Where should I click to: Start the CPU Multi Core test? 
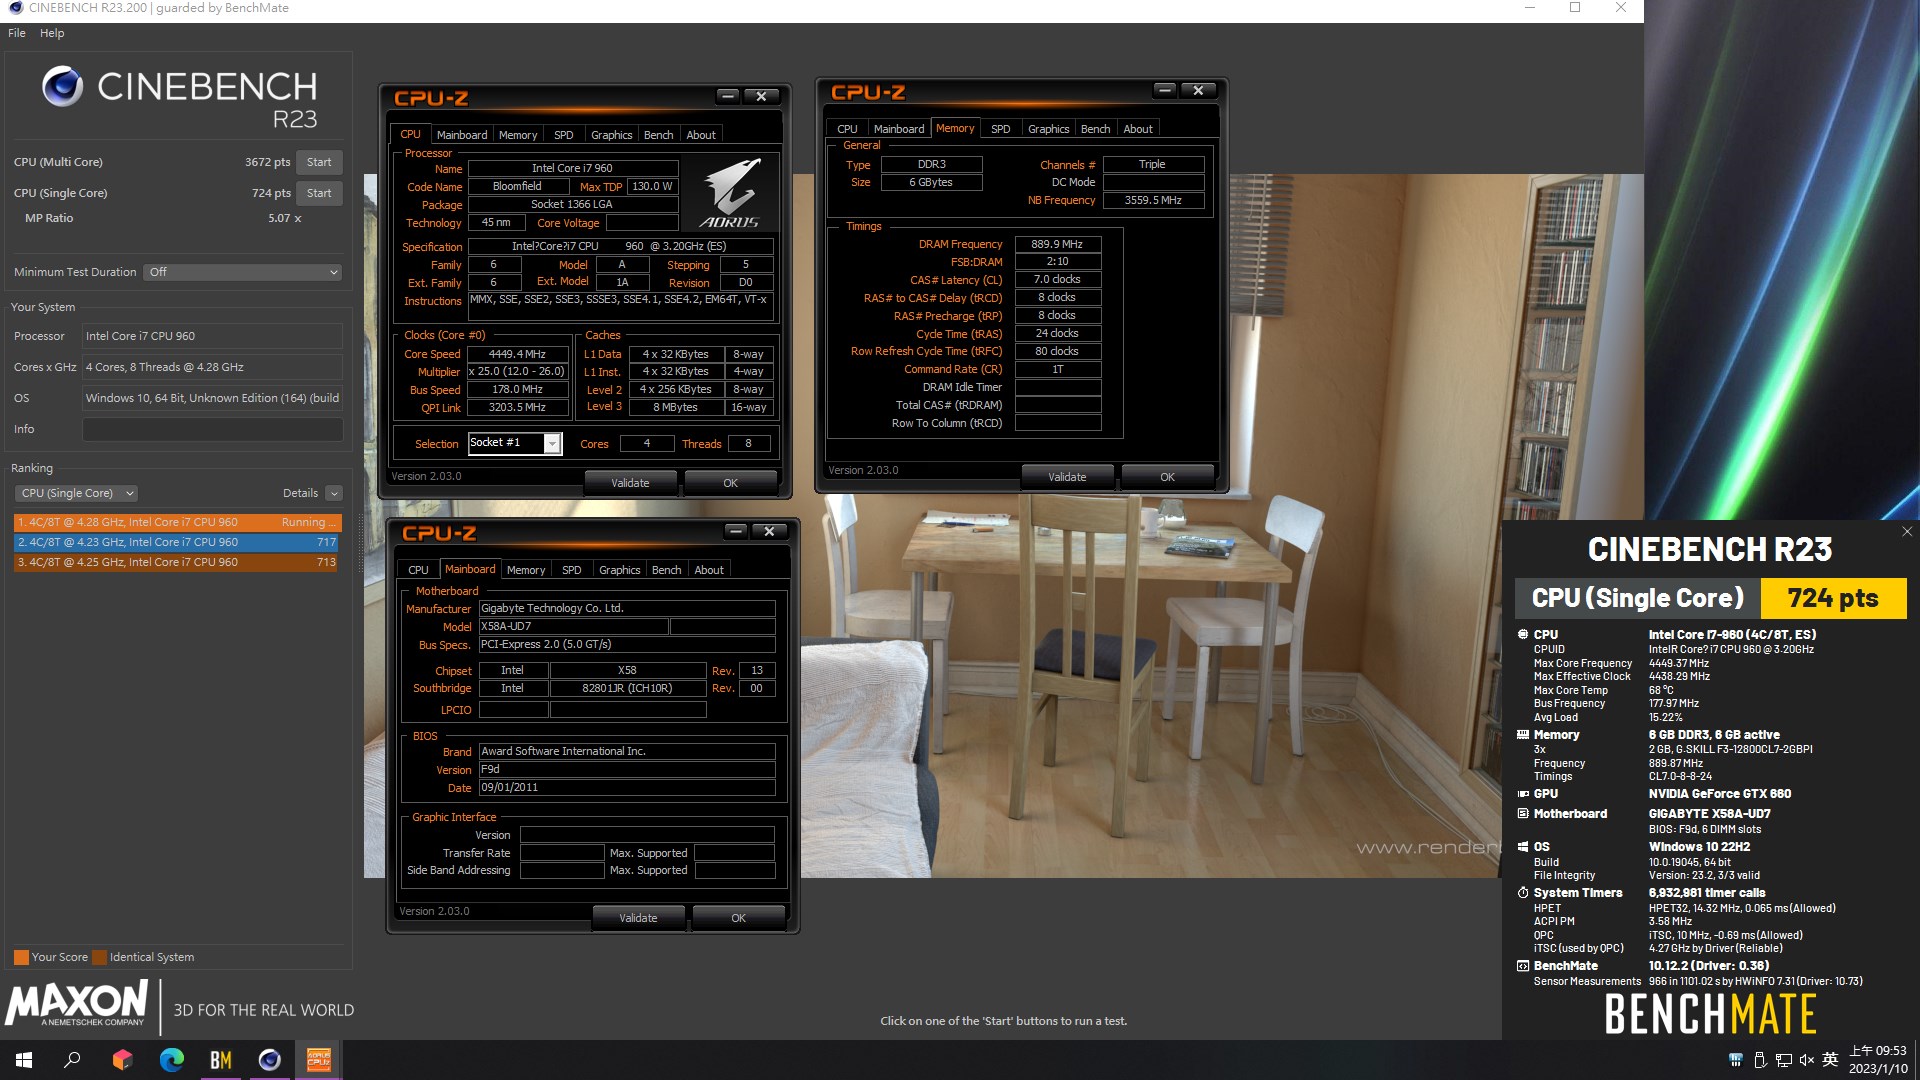(319, 162)
